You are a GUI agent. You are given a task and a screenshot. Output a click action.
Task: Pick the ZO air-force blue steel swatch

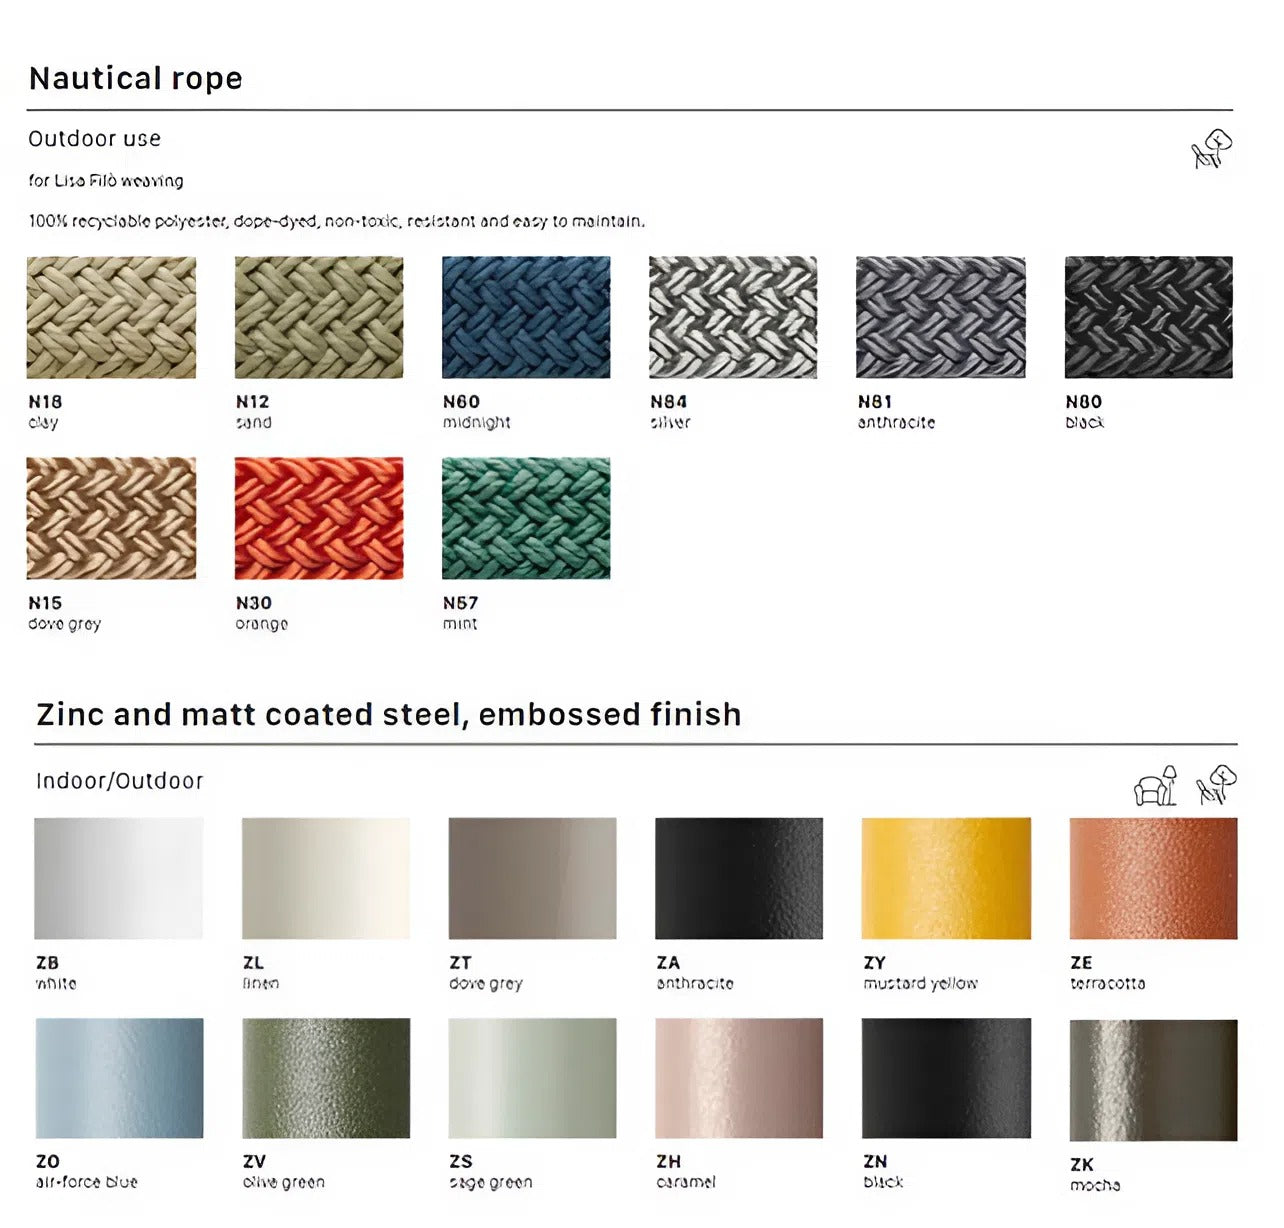119,1078
